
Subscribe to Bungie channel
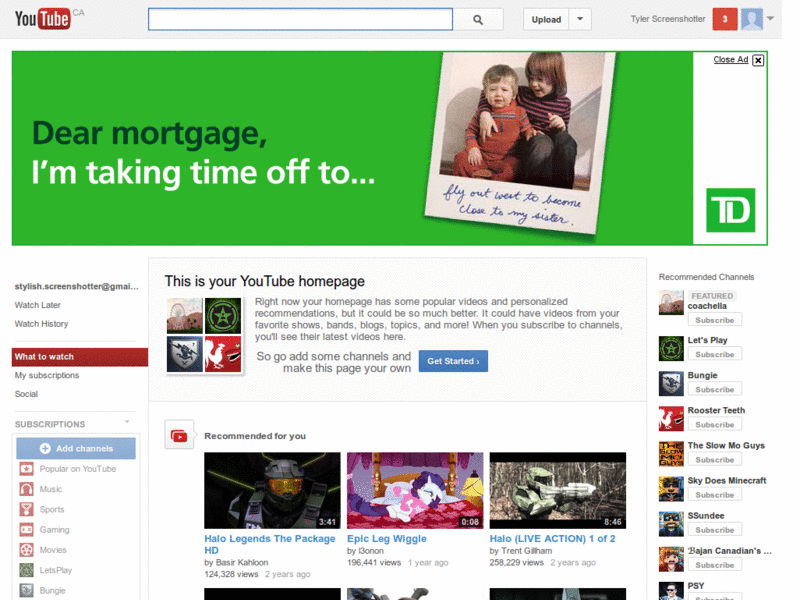(714, 389)
